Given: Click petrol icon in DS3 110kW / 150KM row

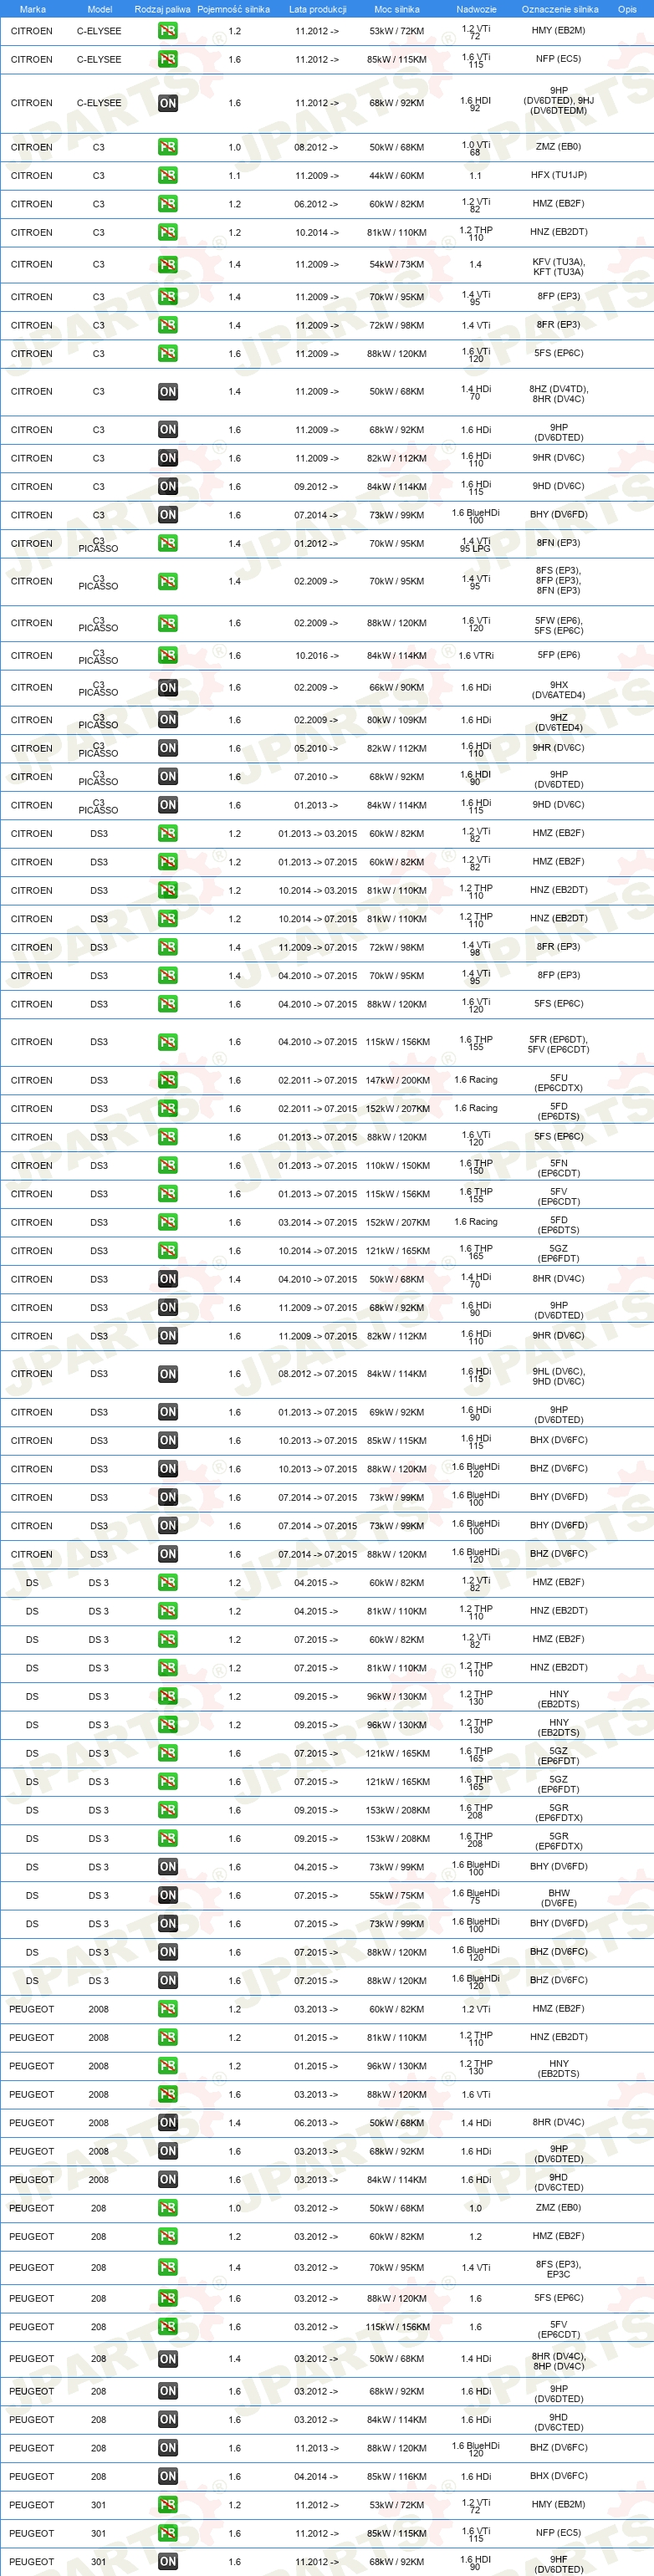Looking at the screenshot, I should 168,1165.
